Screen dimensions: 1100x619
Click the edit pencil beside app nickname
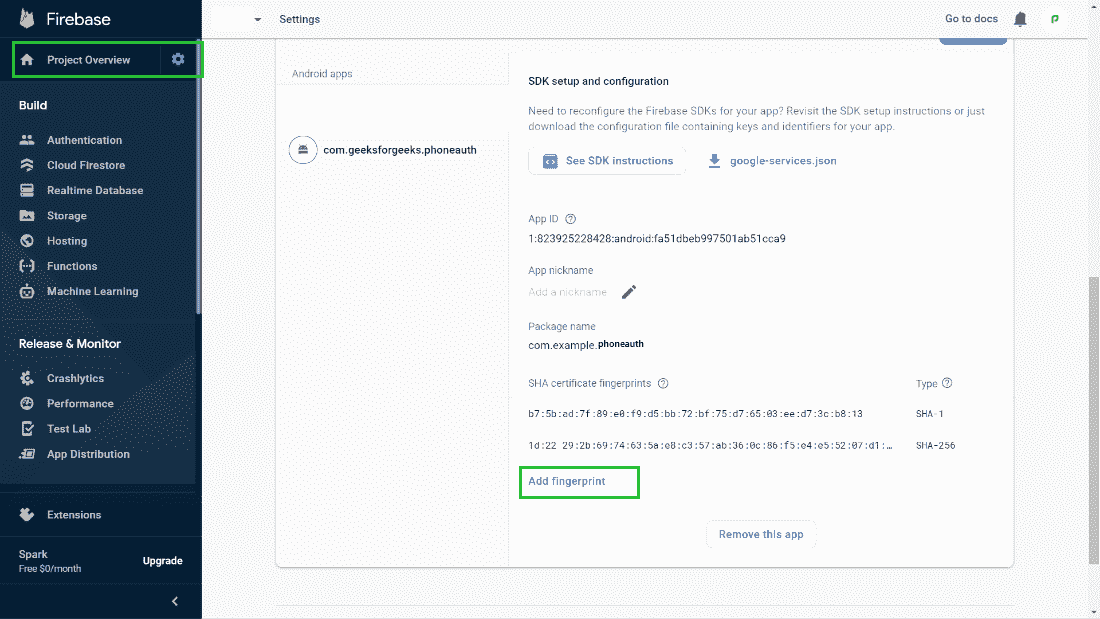click(629, 292)
